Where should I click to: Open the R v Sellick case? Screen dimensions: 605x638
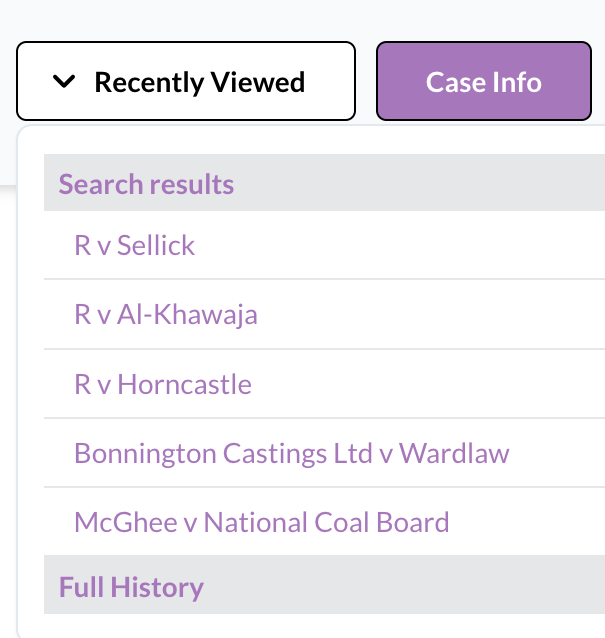tap(135, 245)
